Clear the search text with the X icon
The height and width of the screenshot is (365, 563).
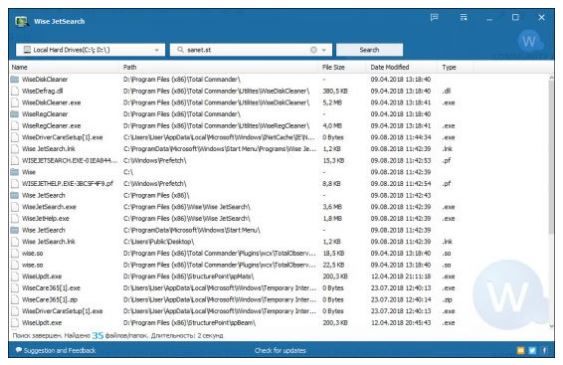pos(313,50)
